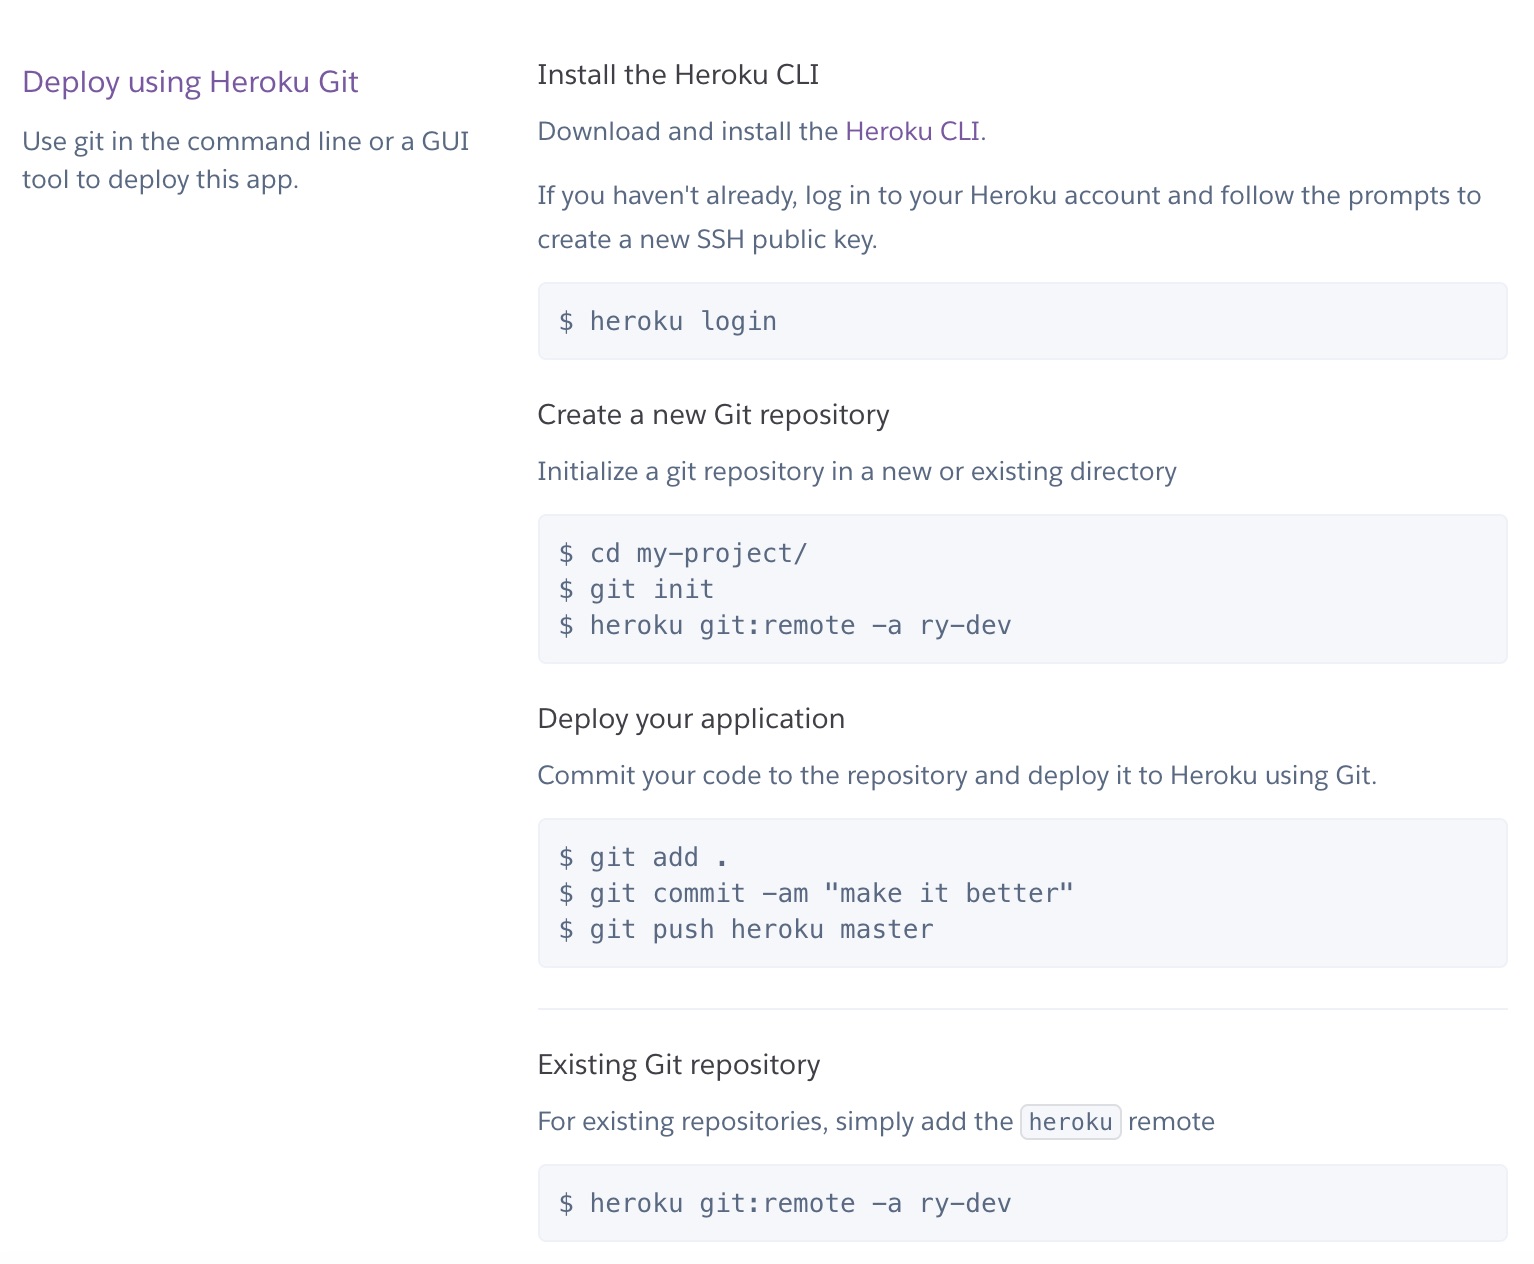
Task: Click the "Create a new Git repository" heading
Action: (713, 415)
